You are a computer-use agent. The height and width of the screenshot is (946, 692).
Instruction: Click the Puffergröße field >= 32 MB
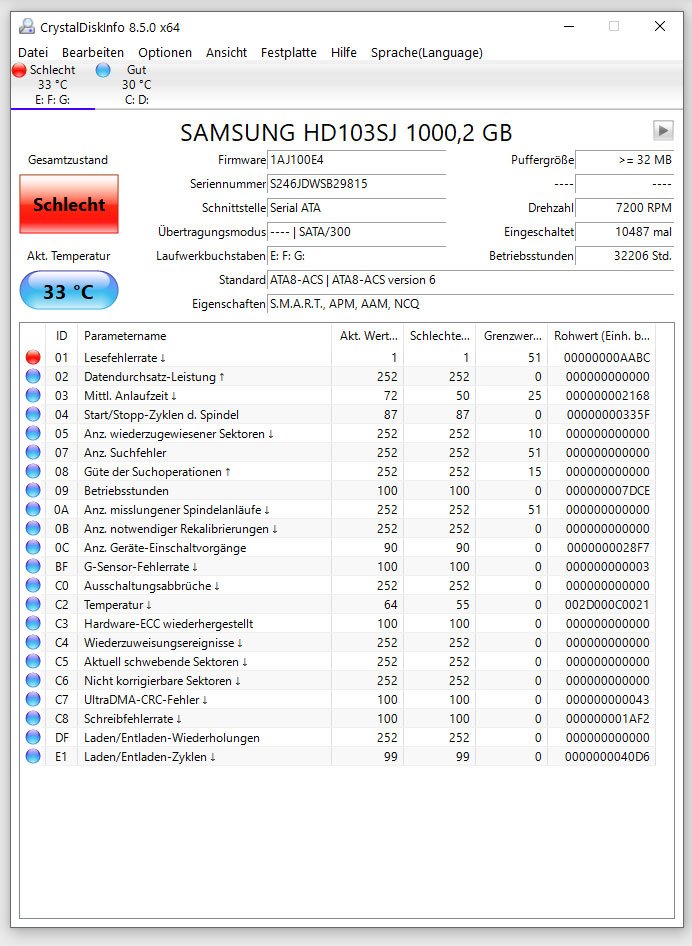[x=624, y=160]
